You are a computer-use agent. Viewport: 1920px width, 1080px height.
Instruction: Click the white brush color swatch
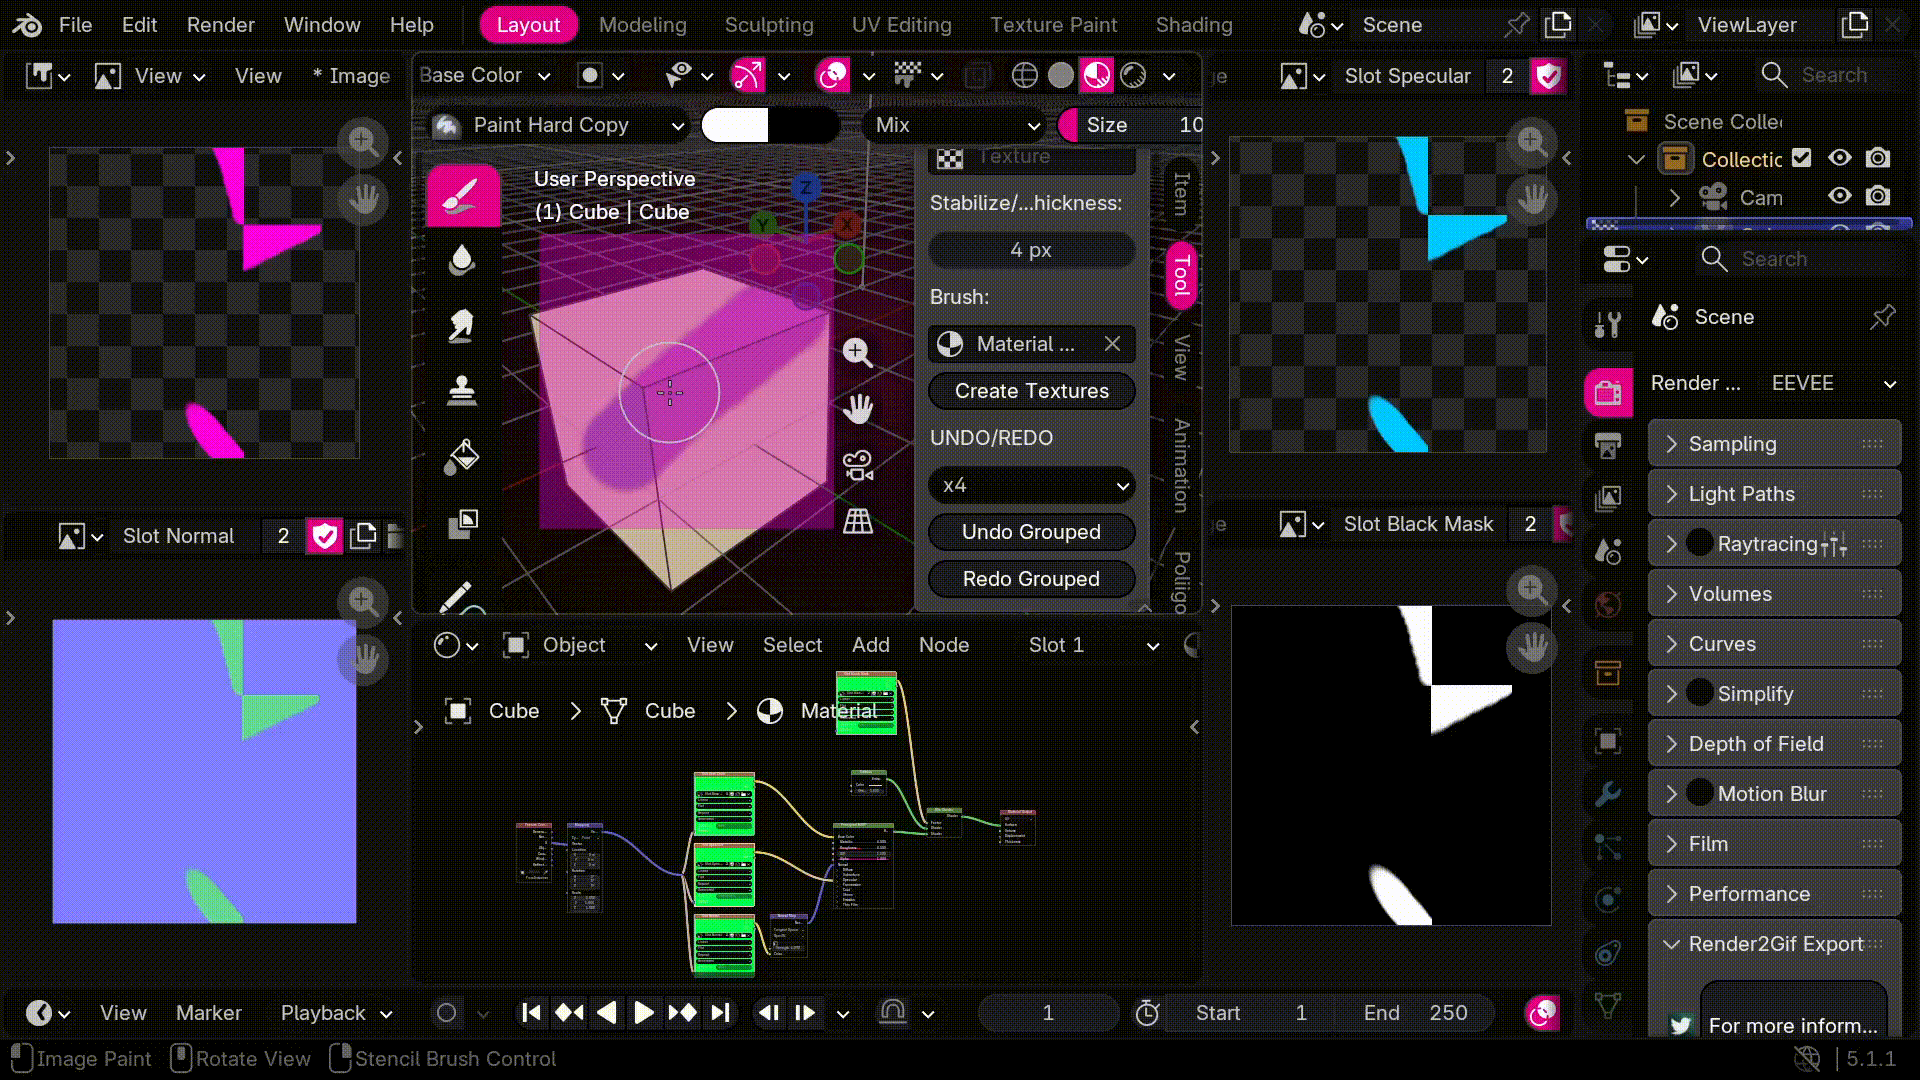click(x=735, y=125)
